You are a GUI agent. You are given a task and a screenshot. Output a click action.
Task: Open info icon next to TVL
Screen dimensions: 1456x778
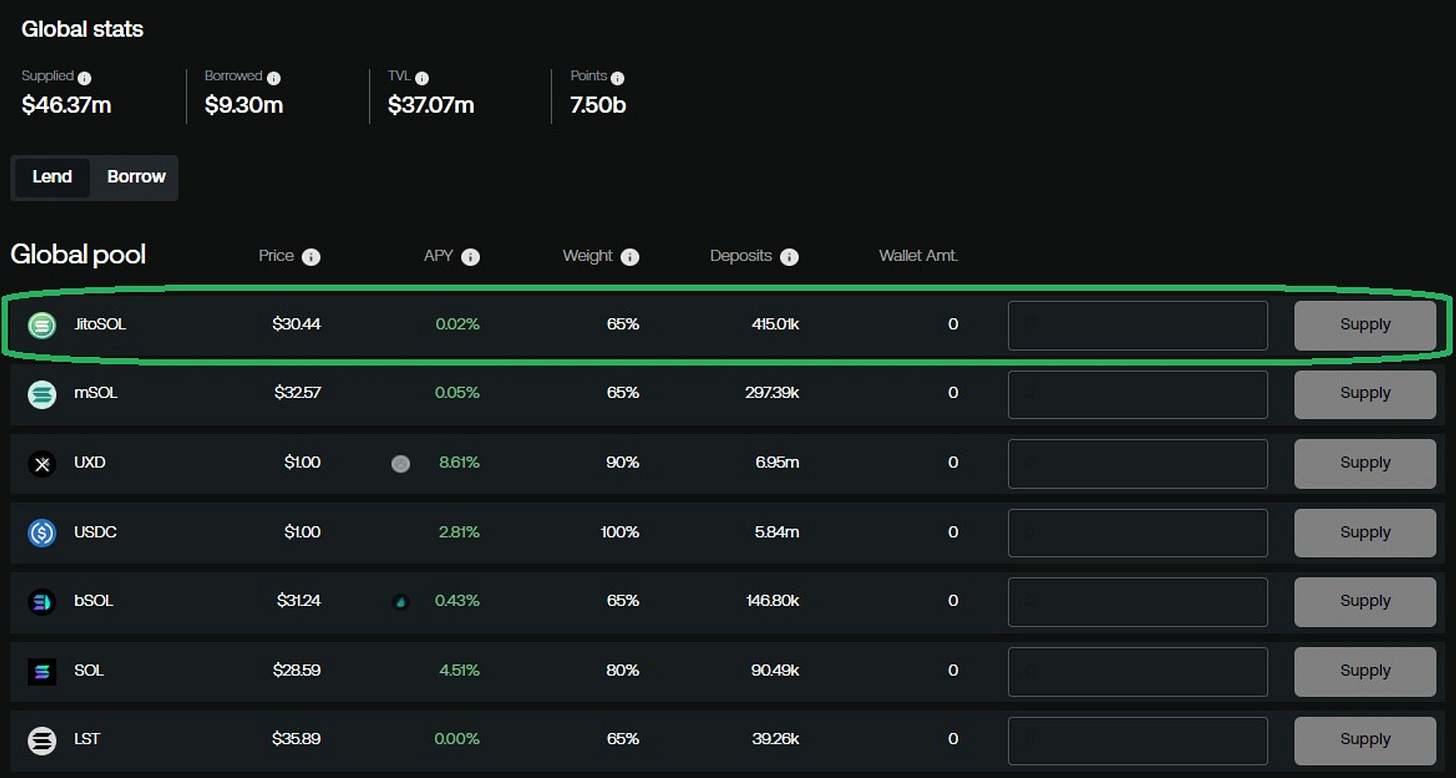(422, 77)
